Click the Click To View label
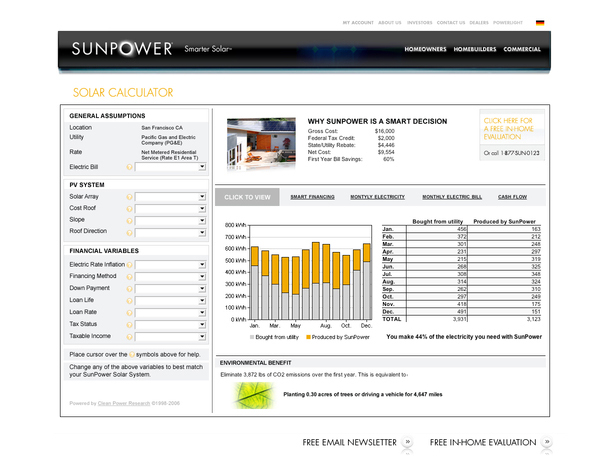600x471 pixels. point(247,197)
